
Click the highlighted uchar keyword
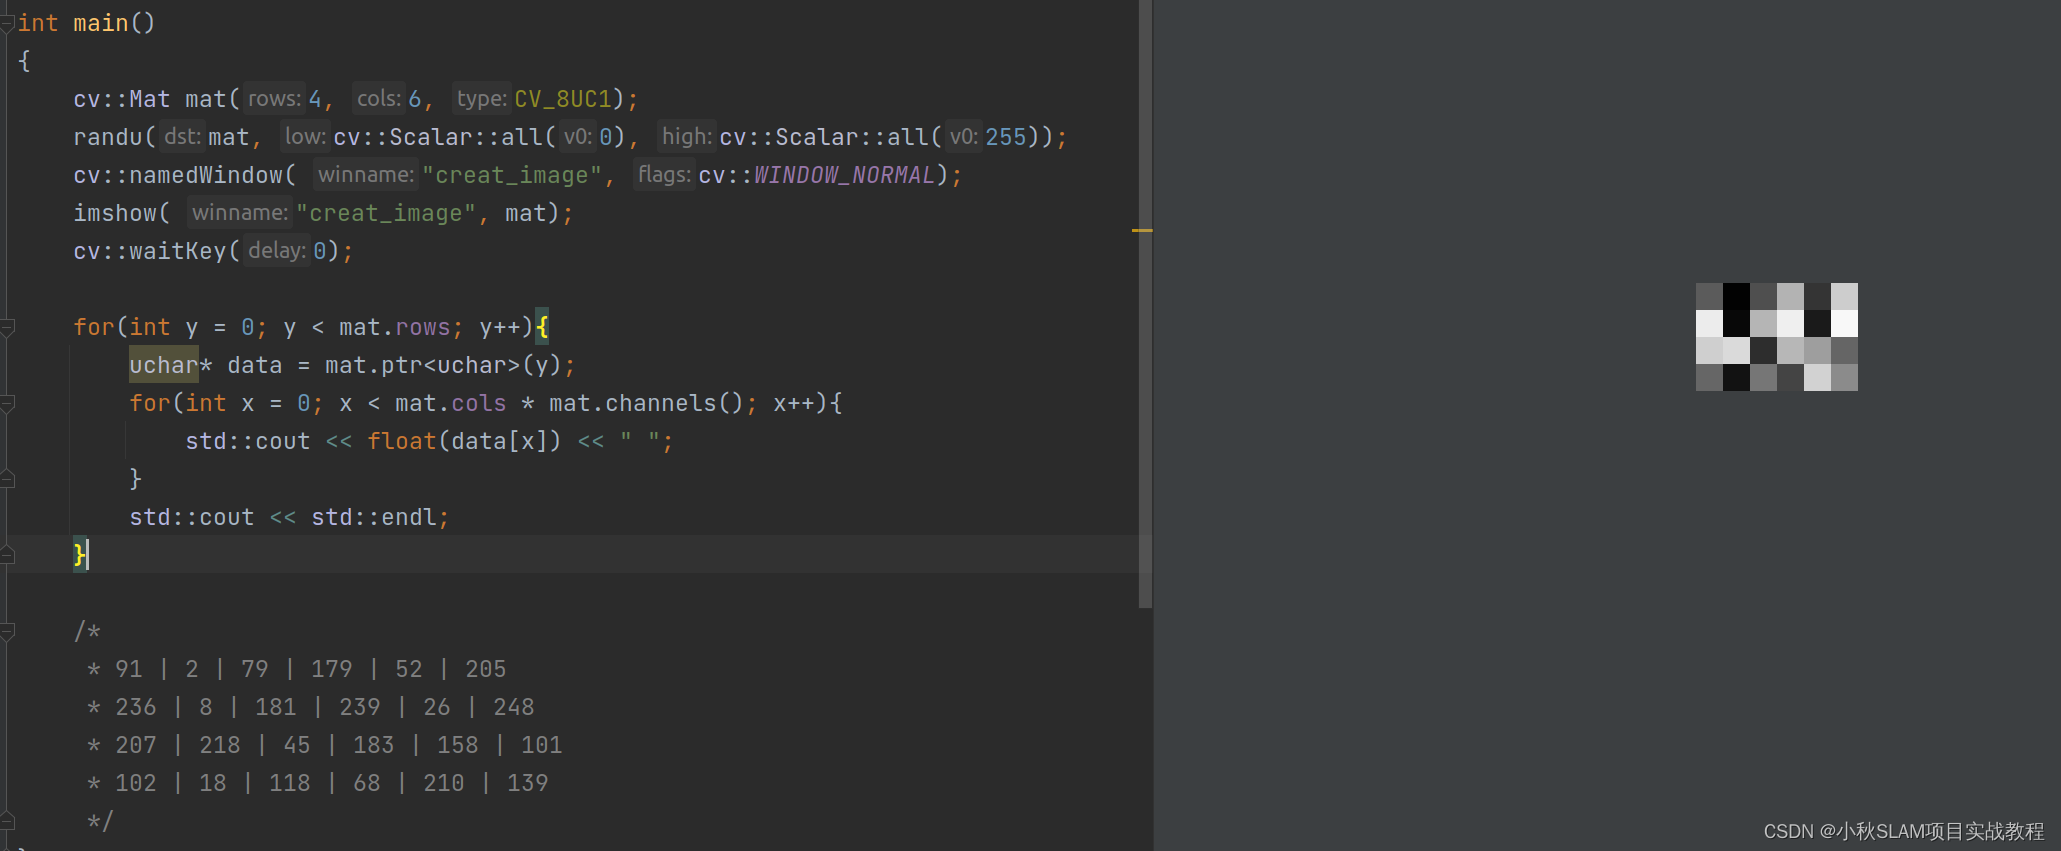point(164,365)
